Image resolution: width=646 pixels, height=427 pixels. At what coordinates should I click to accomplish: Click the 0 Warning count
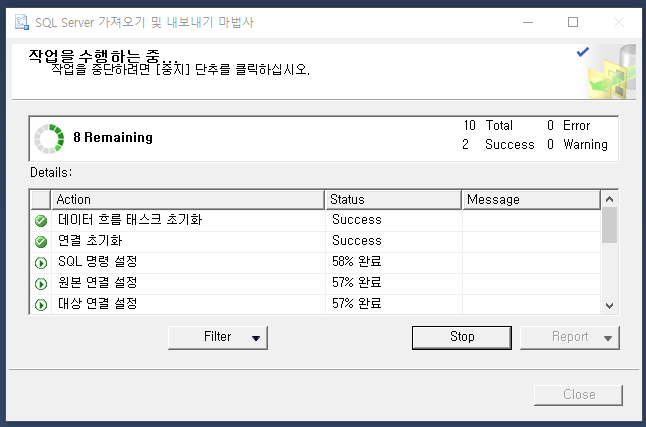click(x=577, y=144)
